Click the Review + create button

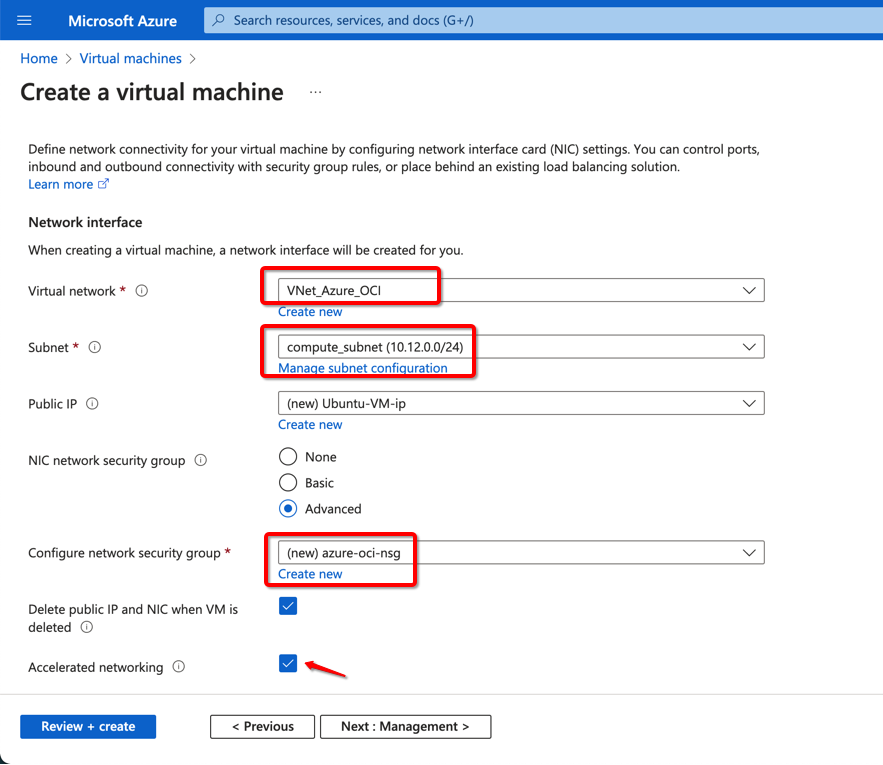pos(88,727)
